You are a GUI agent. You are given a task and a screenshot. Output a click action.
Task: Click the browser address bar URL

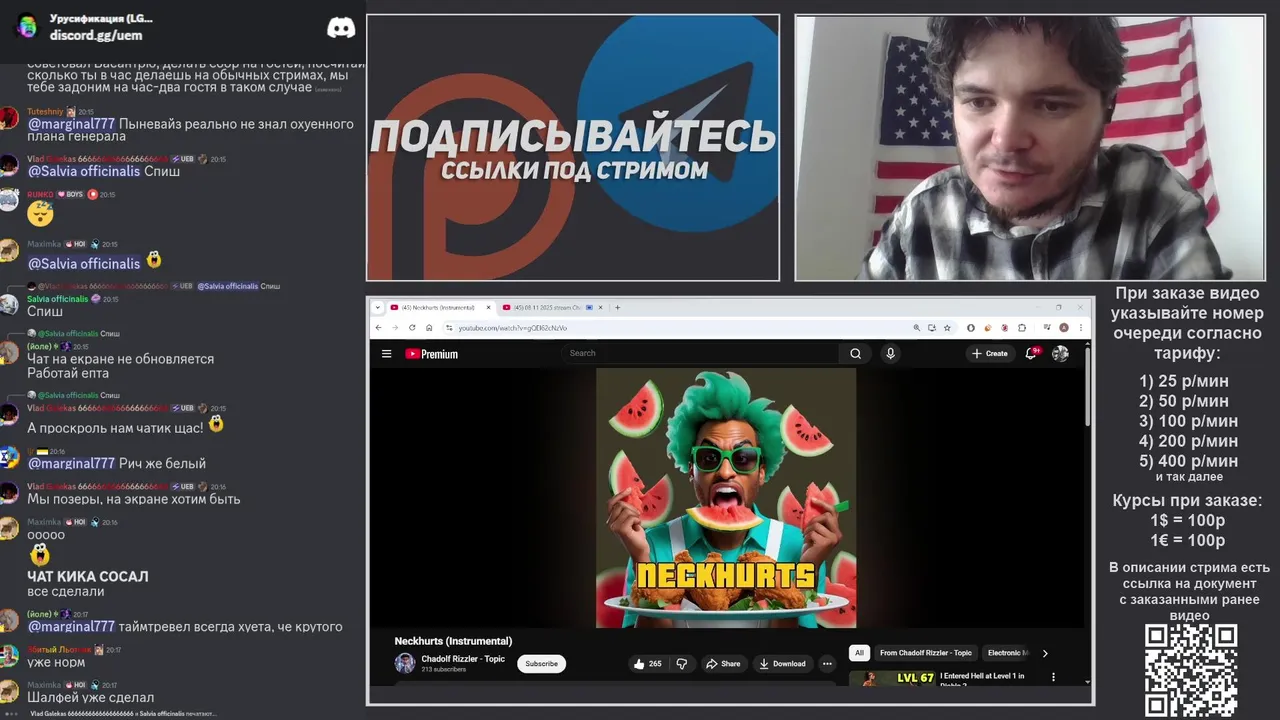(512, 328)
